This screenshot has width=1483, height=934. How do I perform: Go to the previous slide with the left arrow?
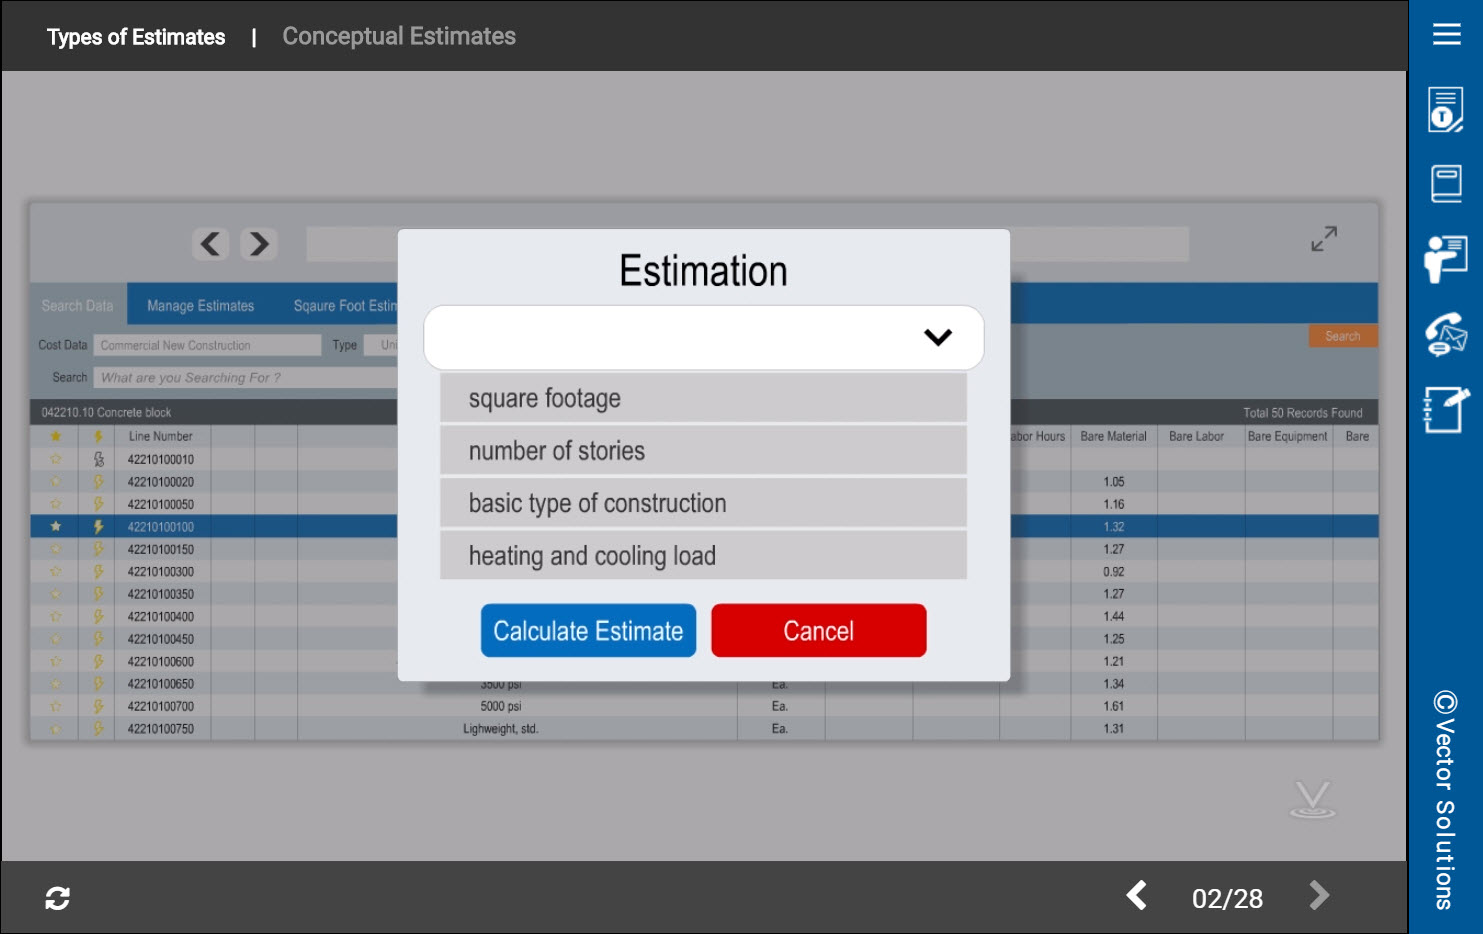point(1137,896)
